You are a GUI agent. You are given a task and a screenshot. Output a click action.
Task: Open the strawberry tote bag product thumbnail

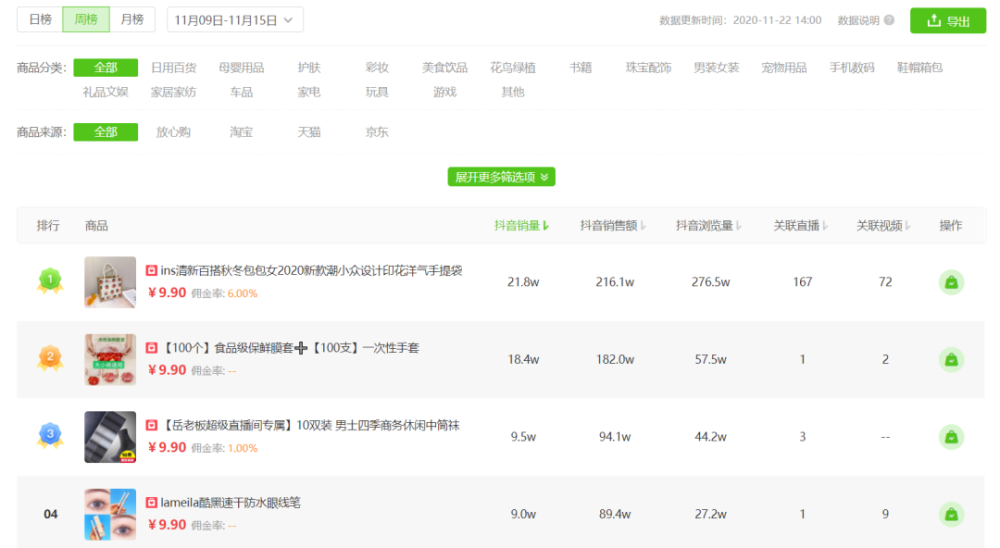110,282
